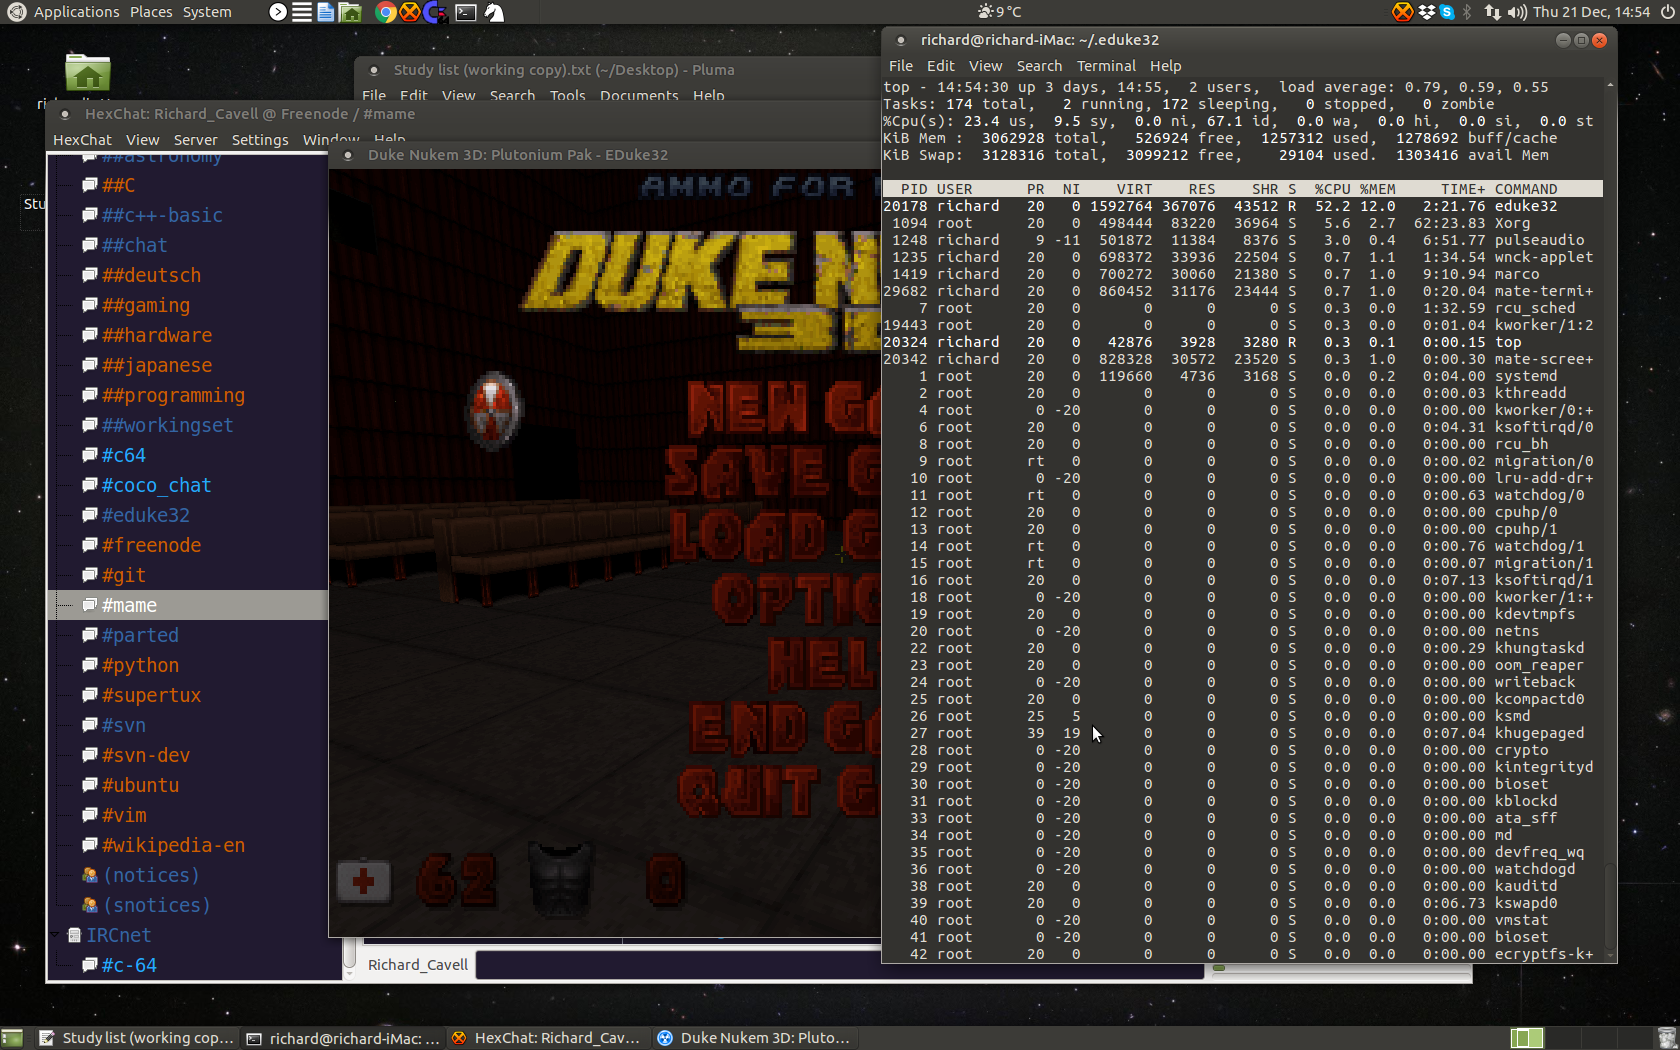Open Places menu

151,12
